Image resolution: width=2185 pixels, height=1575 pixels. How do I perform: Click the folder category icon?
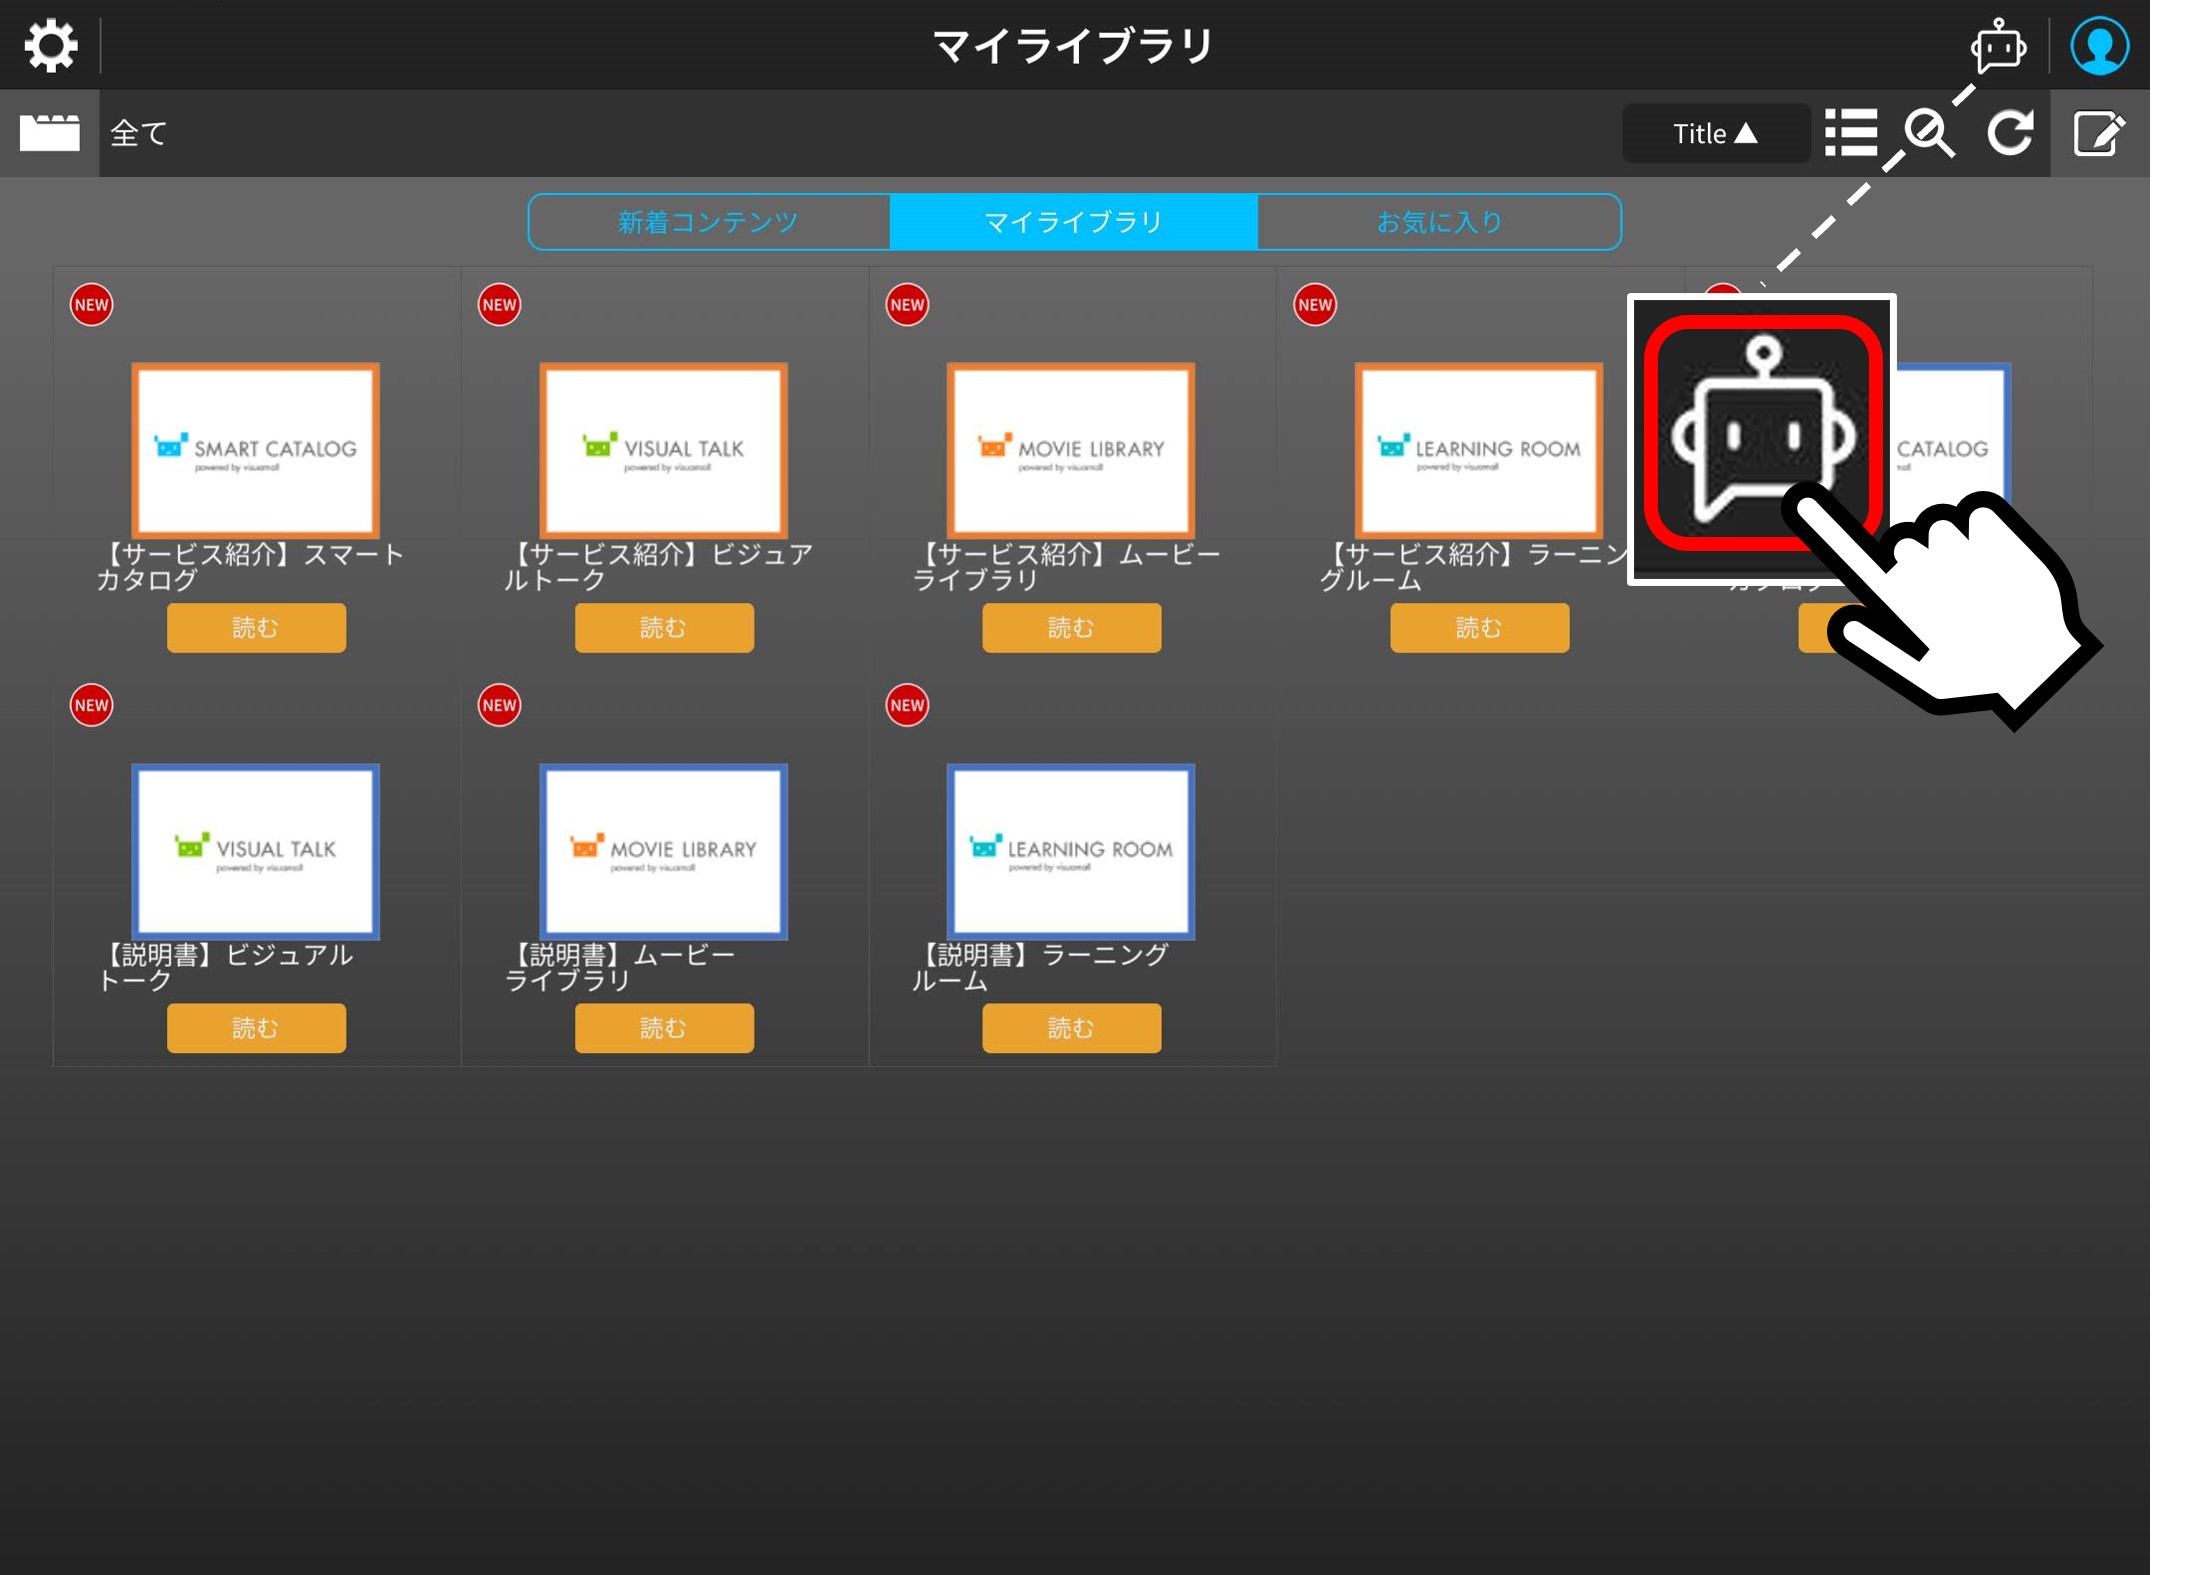coord(49,133)
